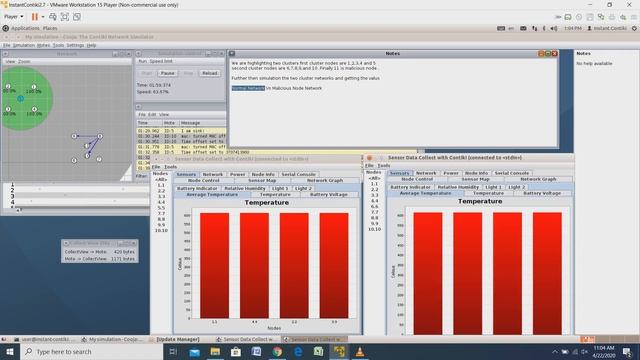The height and width of the screenshot is (360, 640).
Task: Open the Applications menu in guest panel
Action: tap(25, 28)
